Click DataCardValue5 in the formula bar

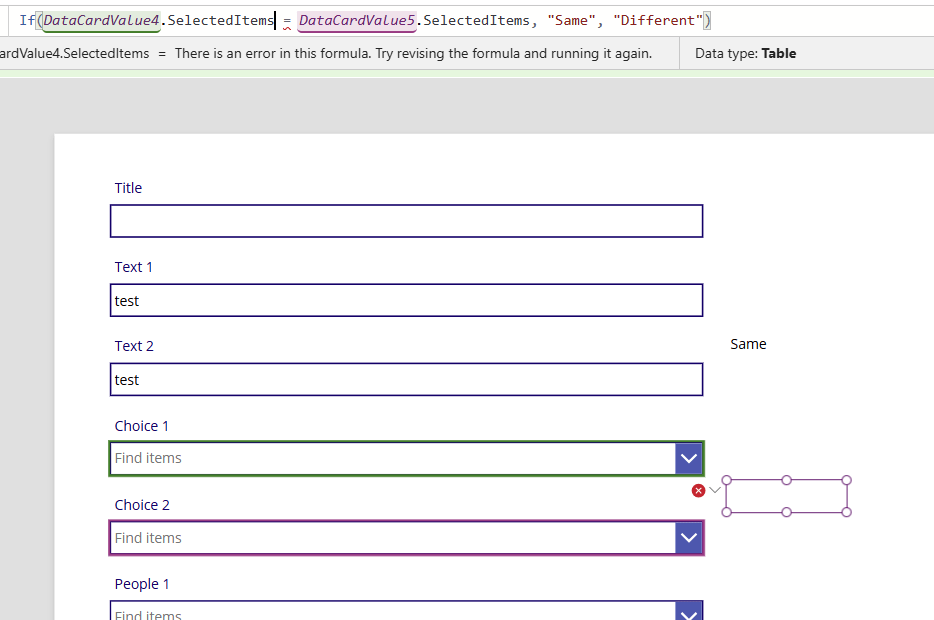point(357,20)
